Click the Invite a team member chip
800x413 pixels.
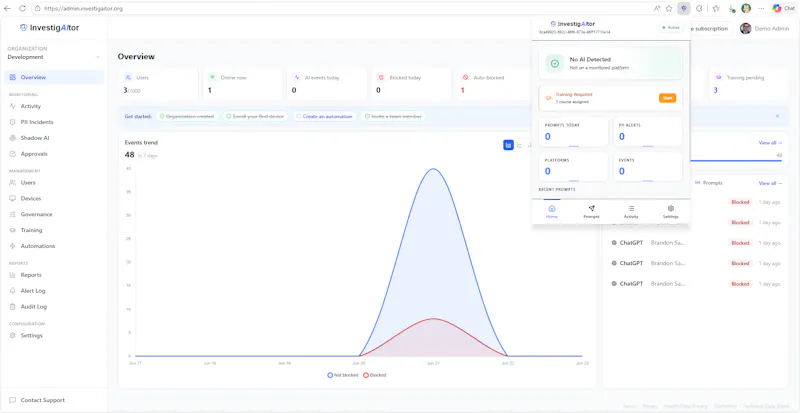(393, 116)
